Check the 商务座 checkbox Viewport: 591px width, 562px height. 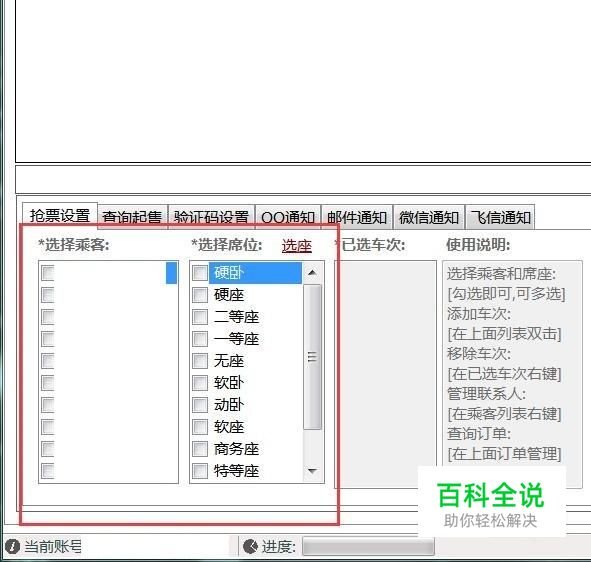(x=200, y=449)
